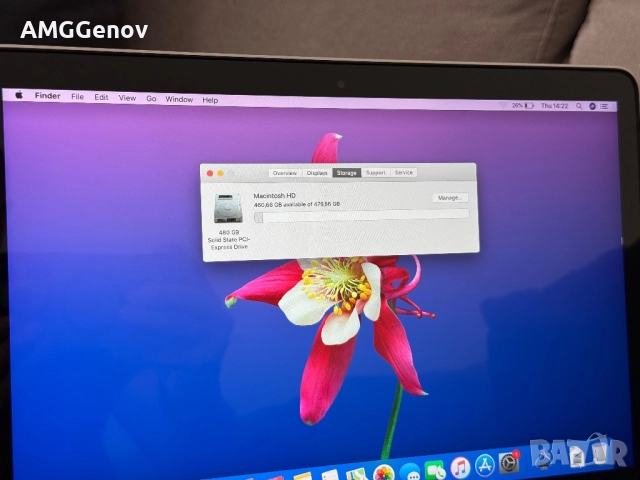Switch to the Support tab
Image resolution: width=640 pixels, height=480 pixels.
tap(376, 173)
